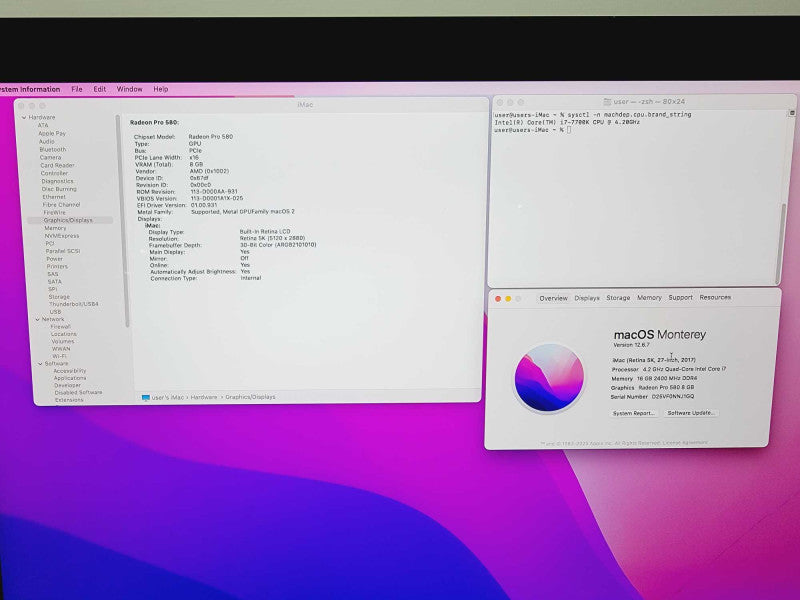Select USB in the sidebar
The width and height of the screenshot is (800, 600).
(x=55, y=312)
